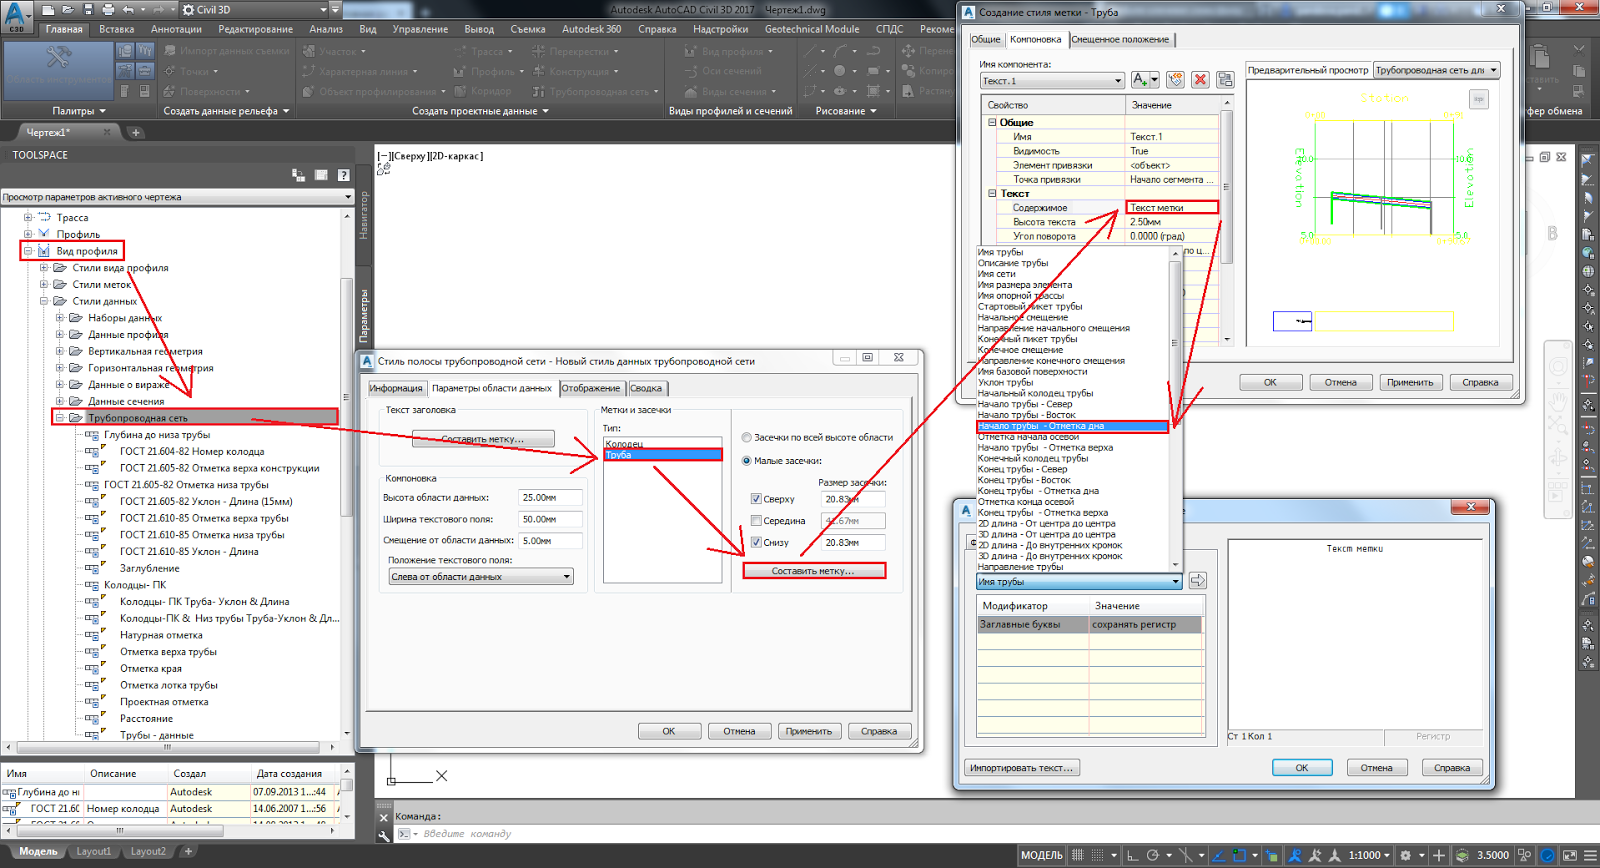This screenshot has width=1600, height=868.
Task: Open the Имя трубы properties dropdown
Action: pos(1079,581)
